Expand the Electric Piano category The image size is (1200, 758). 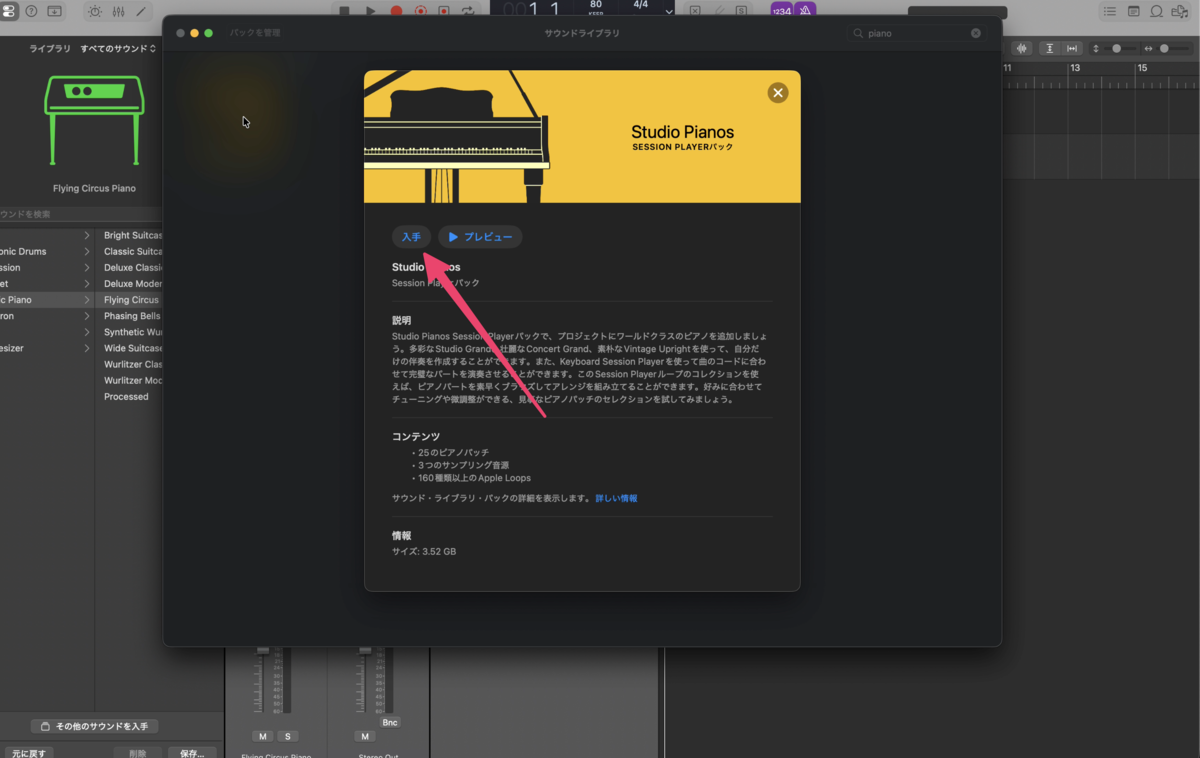(46, 300)
